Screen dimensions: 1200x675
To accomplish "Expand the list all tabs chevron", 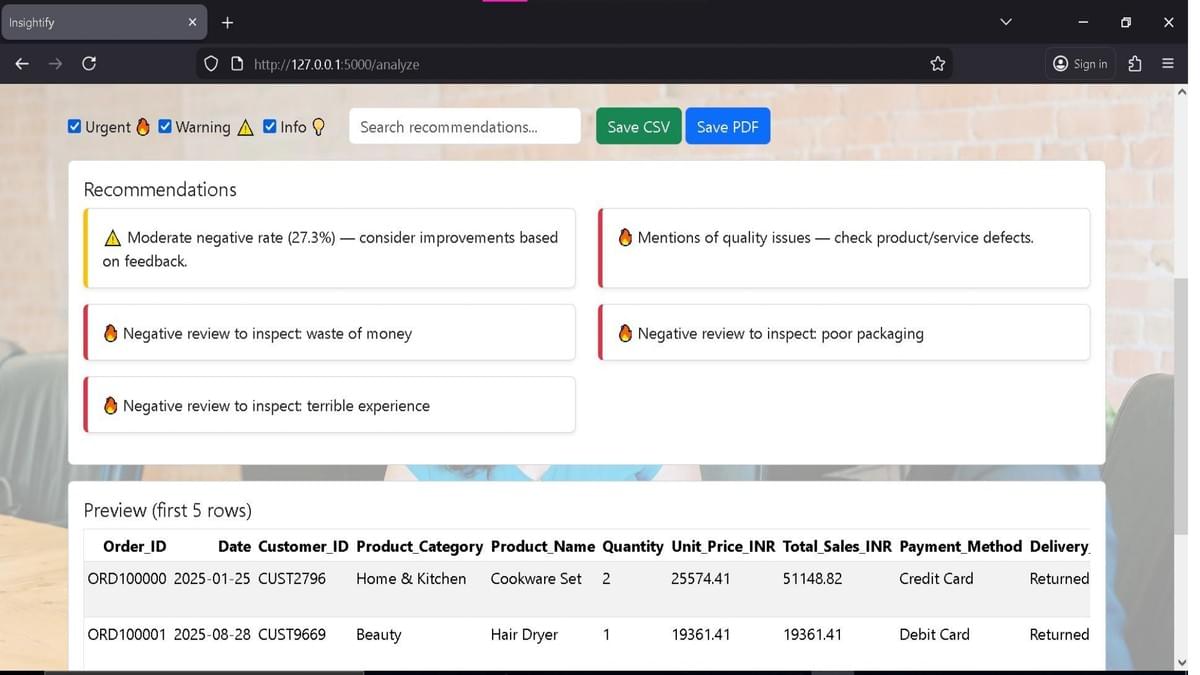I will pyautogui.click(x=1006, y=22).
